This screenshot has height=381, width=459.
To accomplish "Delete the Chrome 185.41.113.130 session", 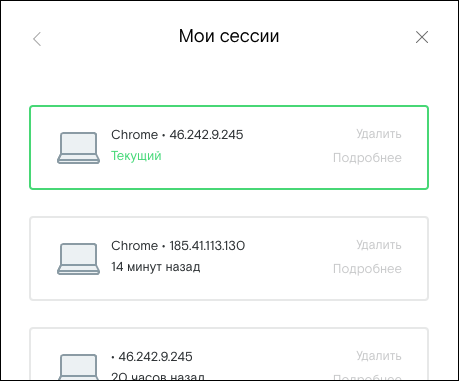I will 379,245.
